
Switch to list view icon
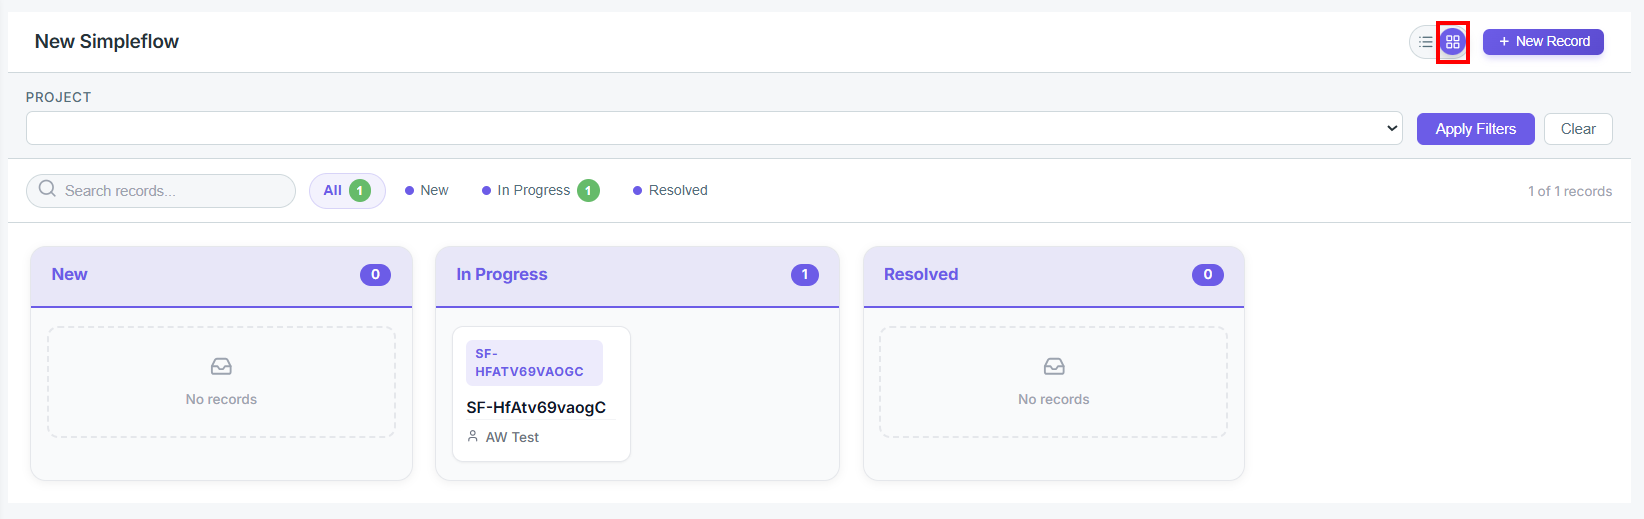(x=1425, y=42)
